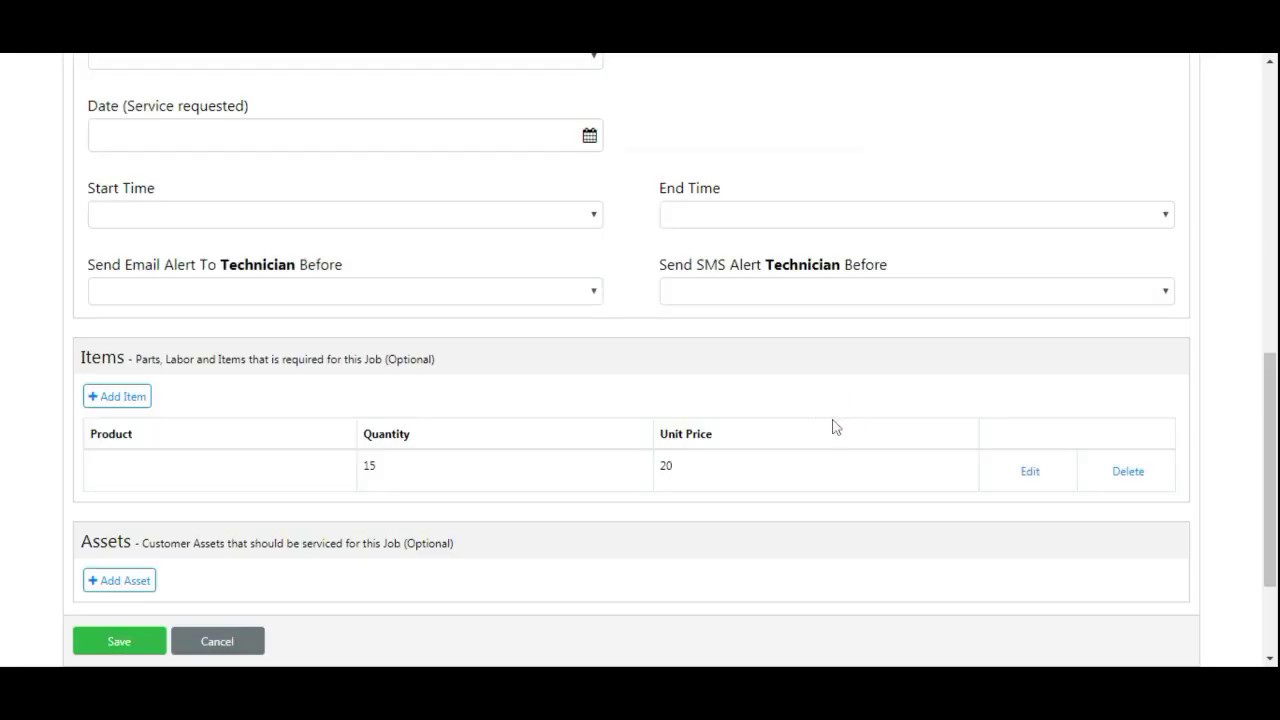The height and width of the screenshot is (720, 1280).
Task: Click the scrollbar up arrow
Action: pyautogui.click(x=1270, y=61)
